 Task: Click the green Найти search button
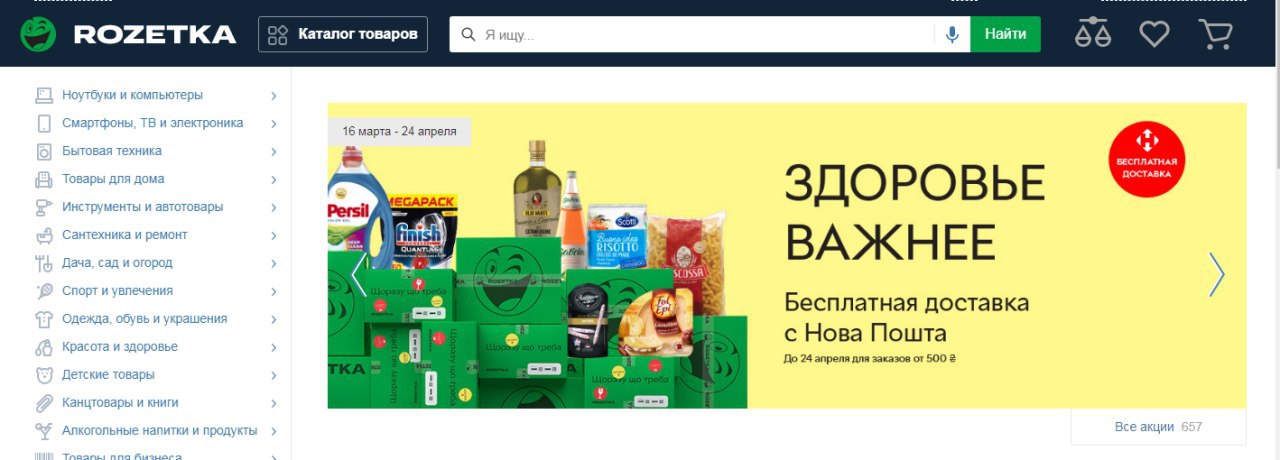click(x=1005, y=34)
